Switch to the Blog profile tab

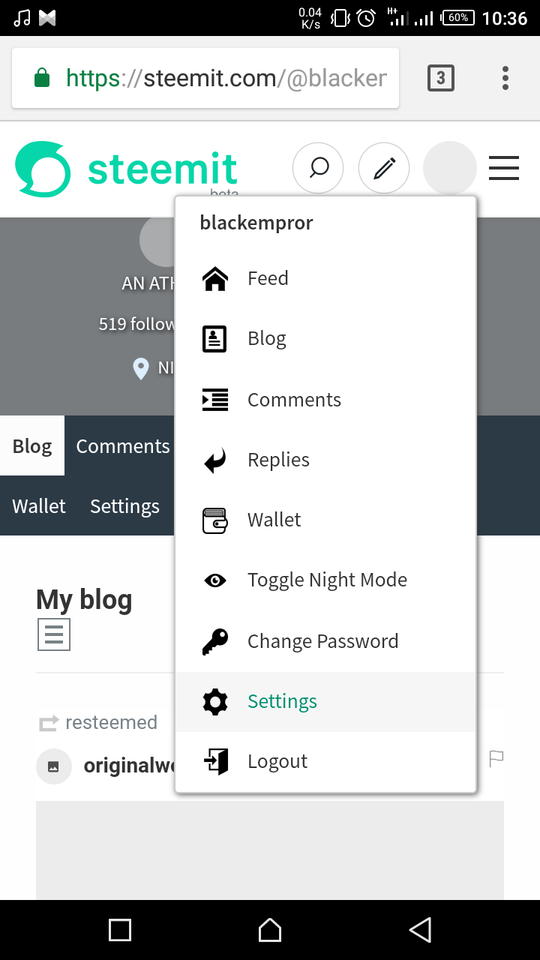(x=32, y=446)
